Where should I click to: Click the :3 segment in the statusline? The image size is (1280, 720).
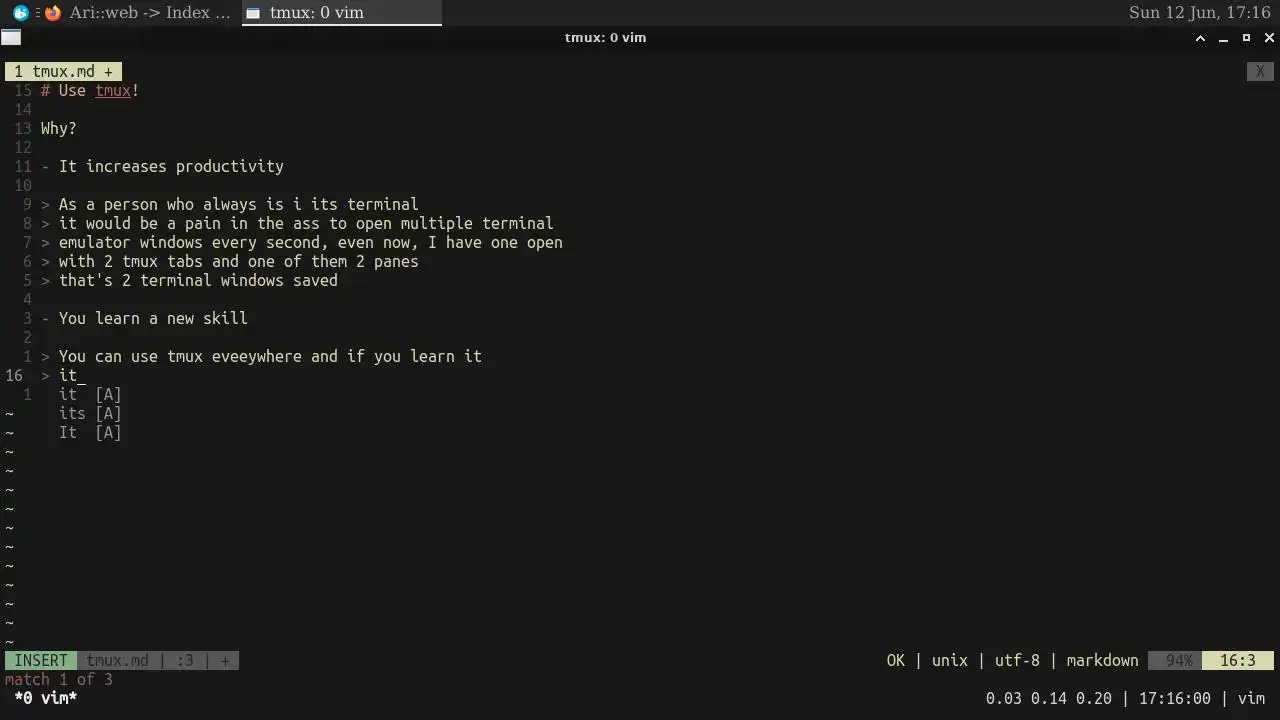185,661
